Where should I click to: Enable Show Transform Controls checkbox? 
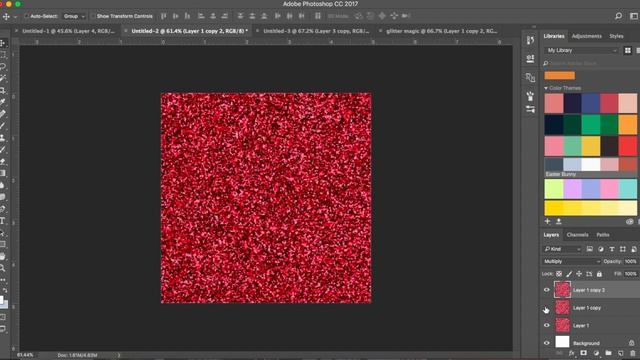93,16
